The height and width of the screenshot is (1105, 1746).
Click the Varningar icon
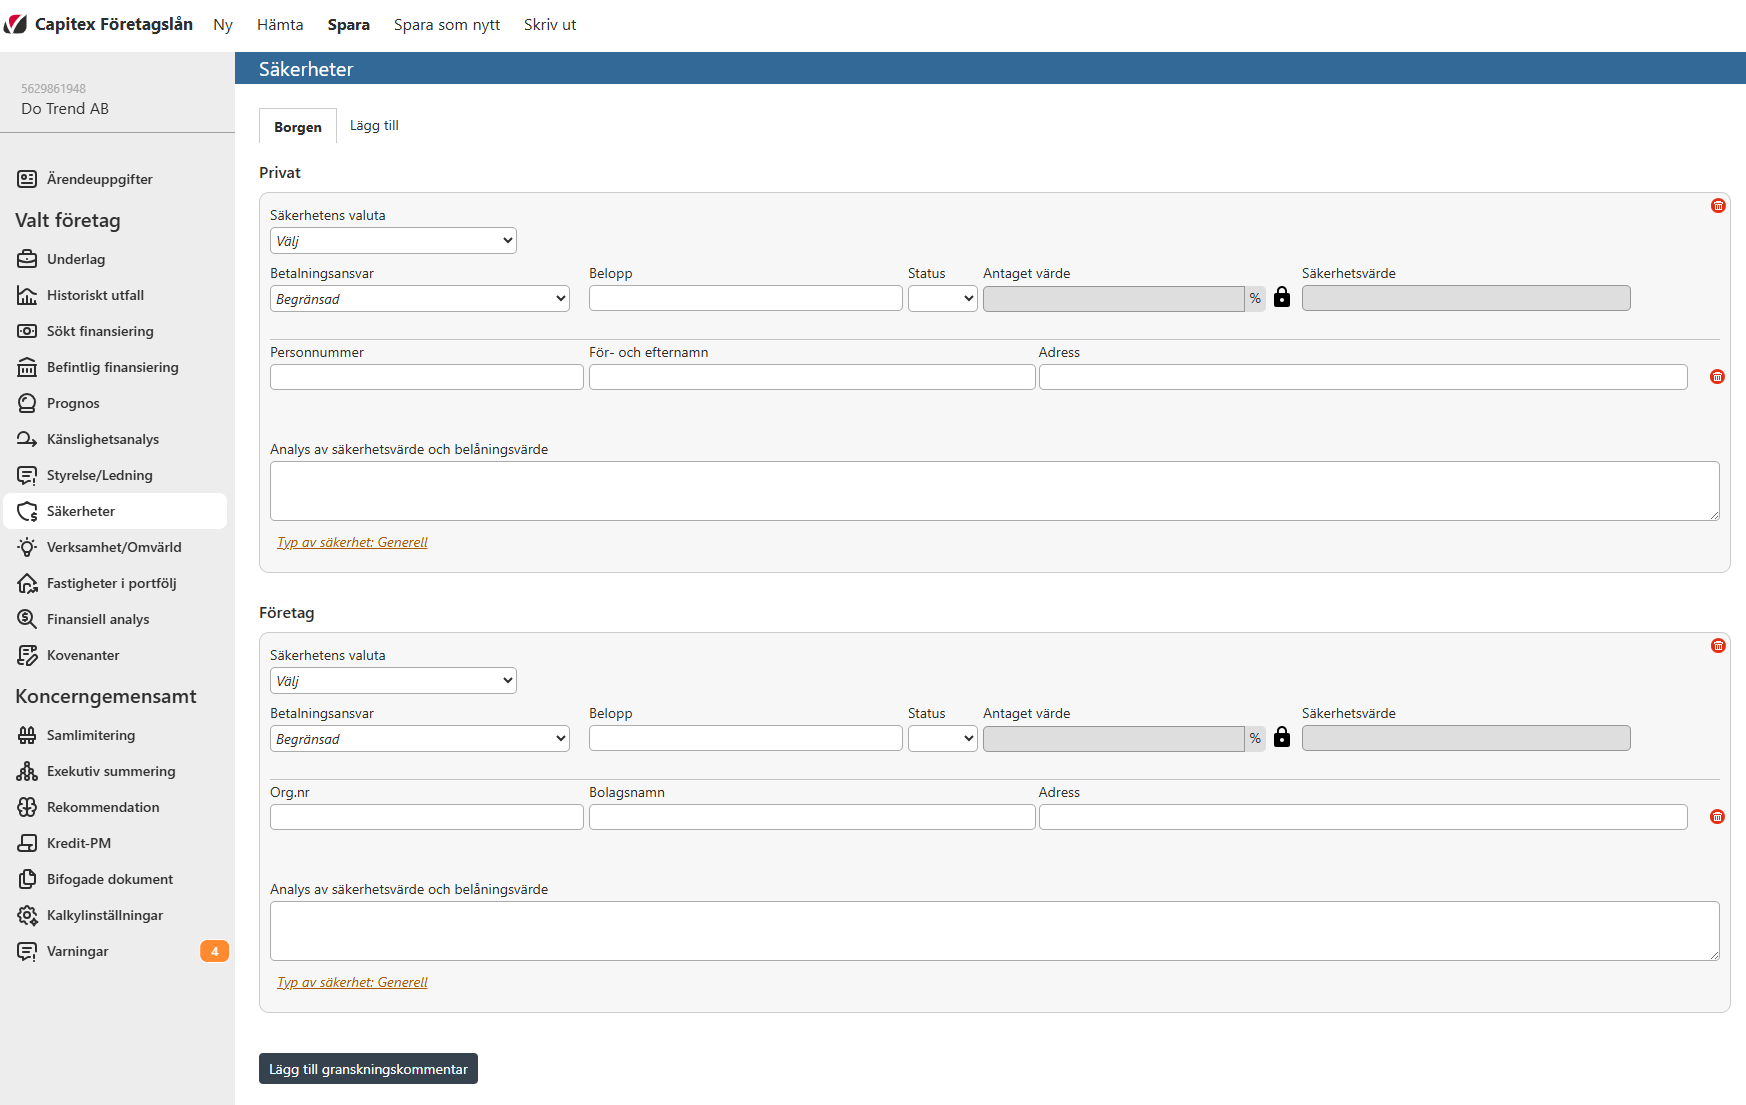[x=27, y=951]
